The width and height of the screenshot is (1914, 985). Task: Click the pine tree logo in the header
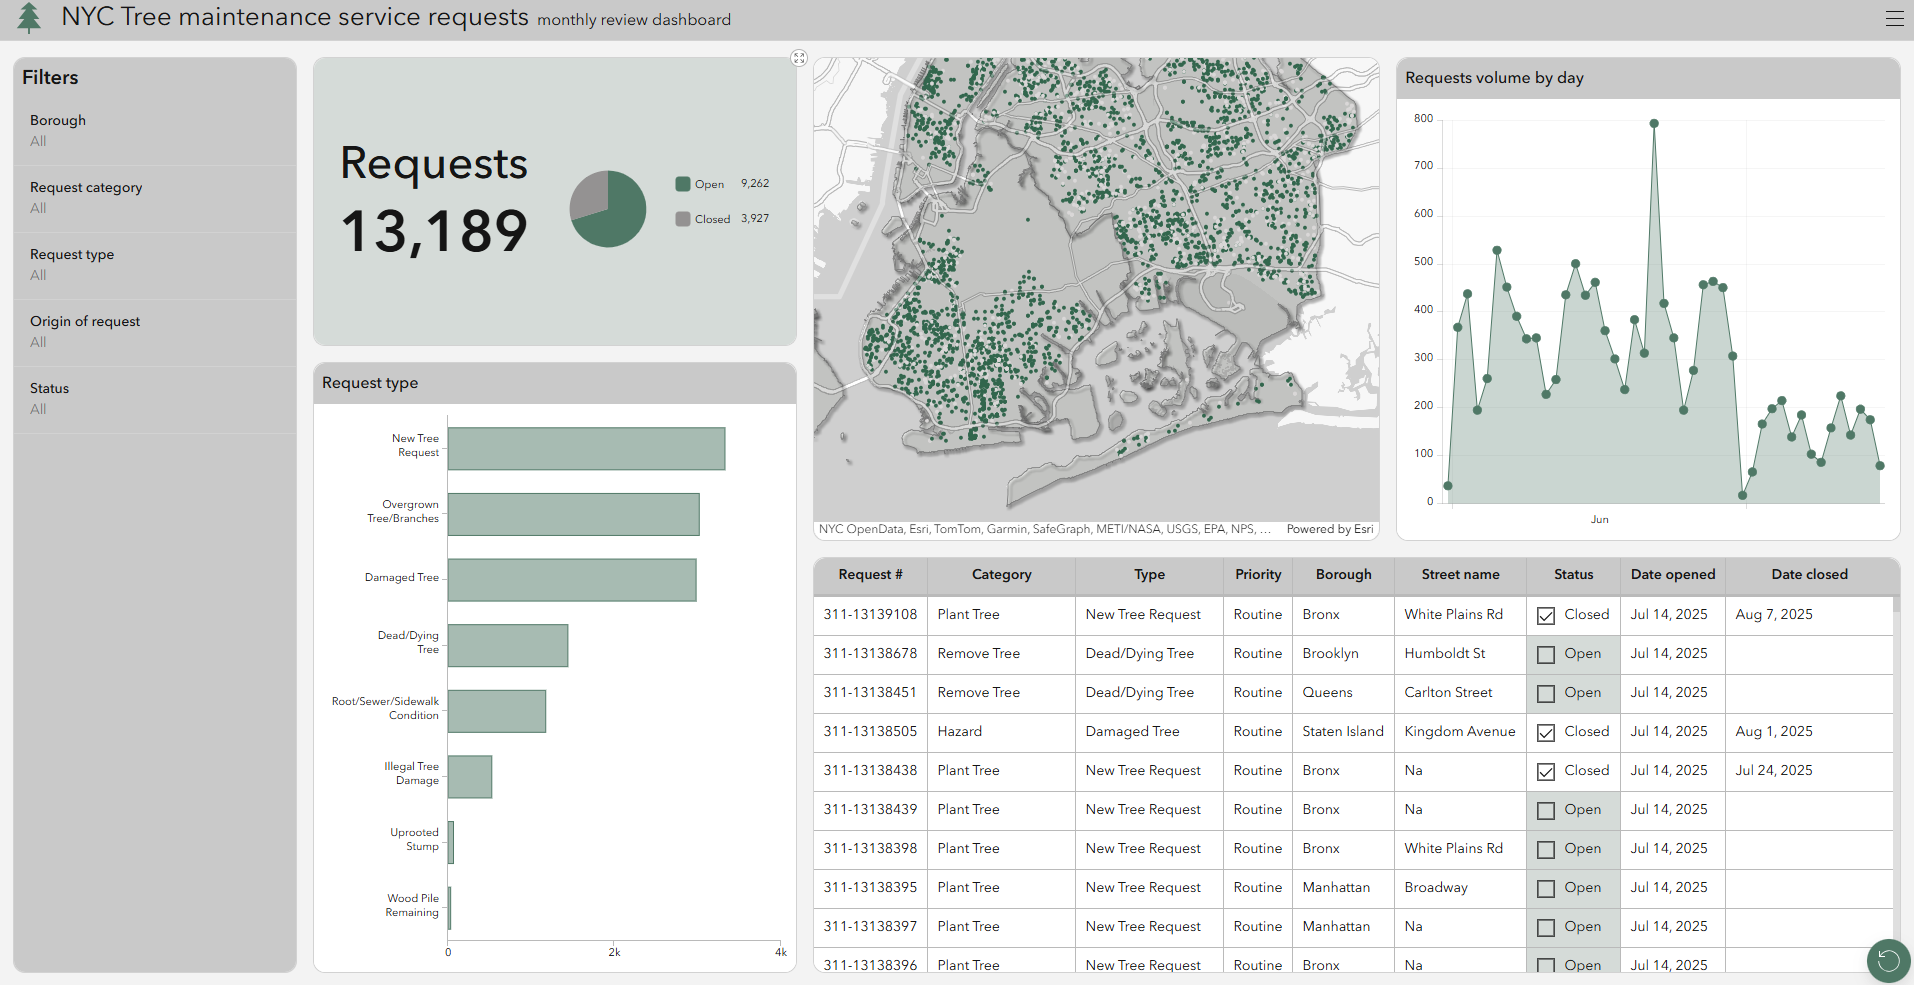[29, 18]
